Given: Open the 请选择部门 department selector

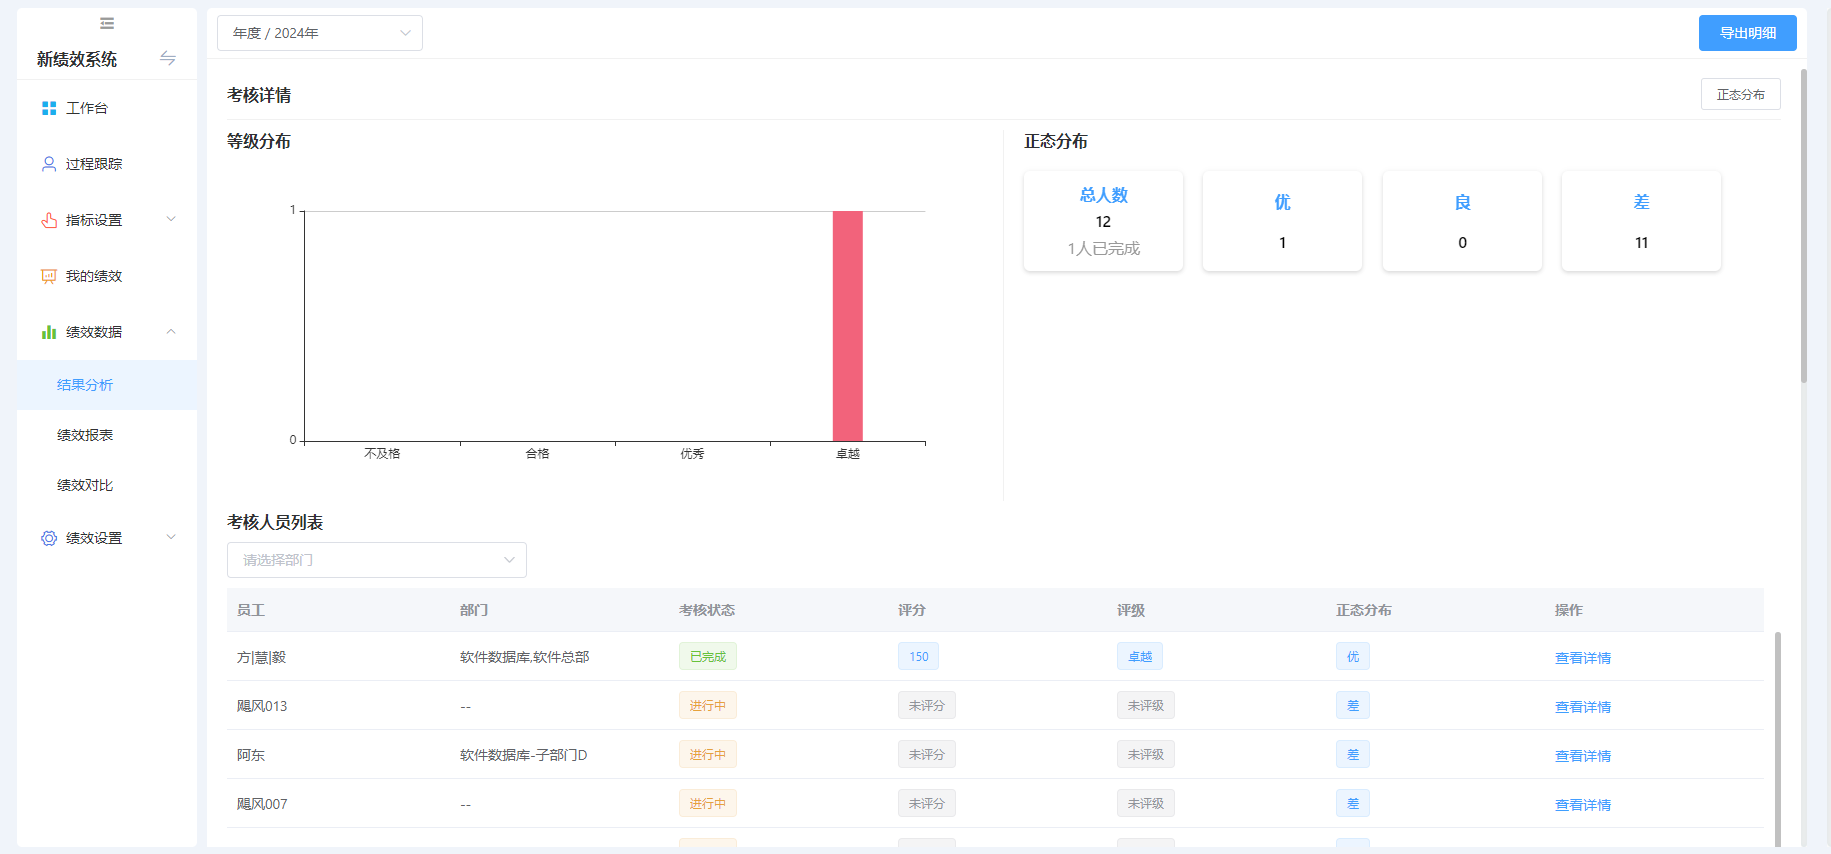Looking at the screenshot, I should tap(376, 560).
